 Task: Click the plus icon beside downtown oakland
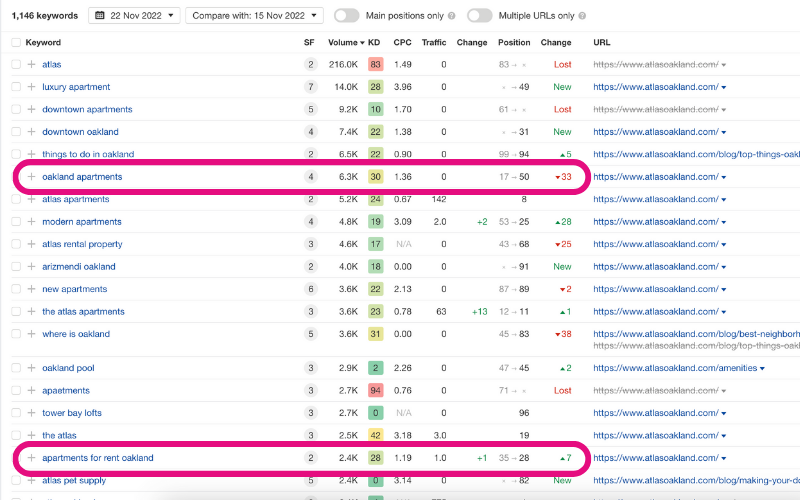(31, 132)
